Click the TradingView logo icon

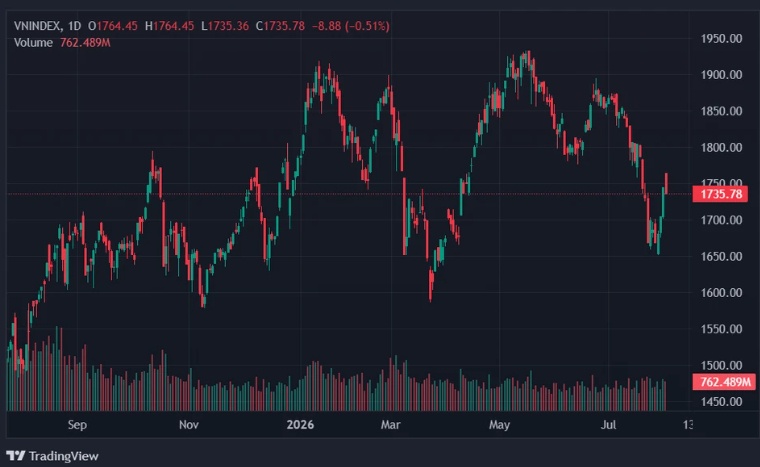16,456
